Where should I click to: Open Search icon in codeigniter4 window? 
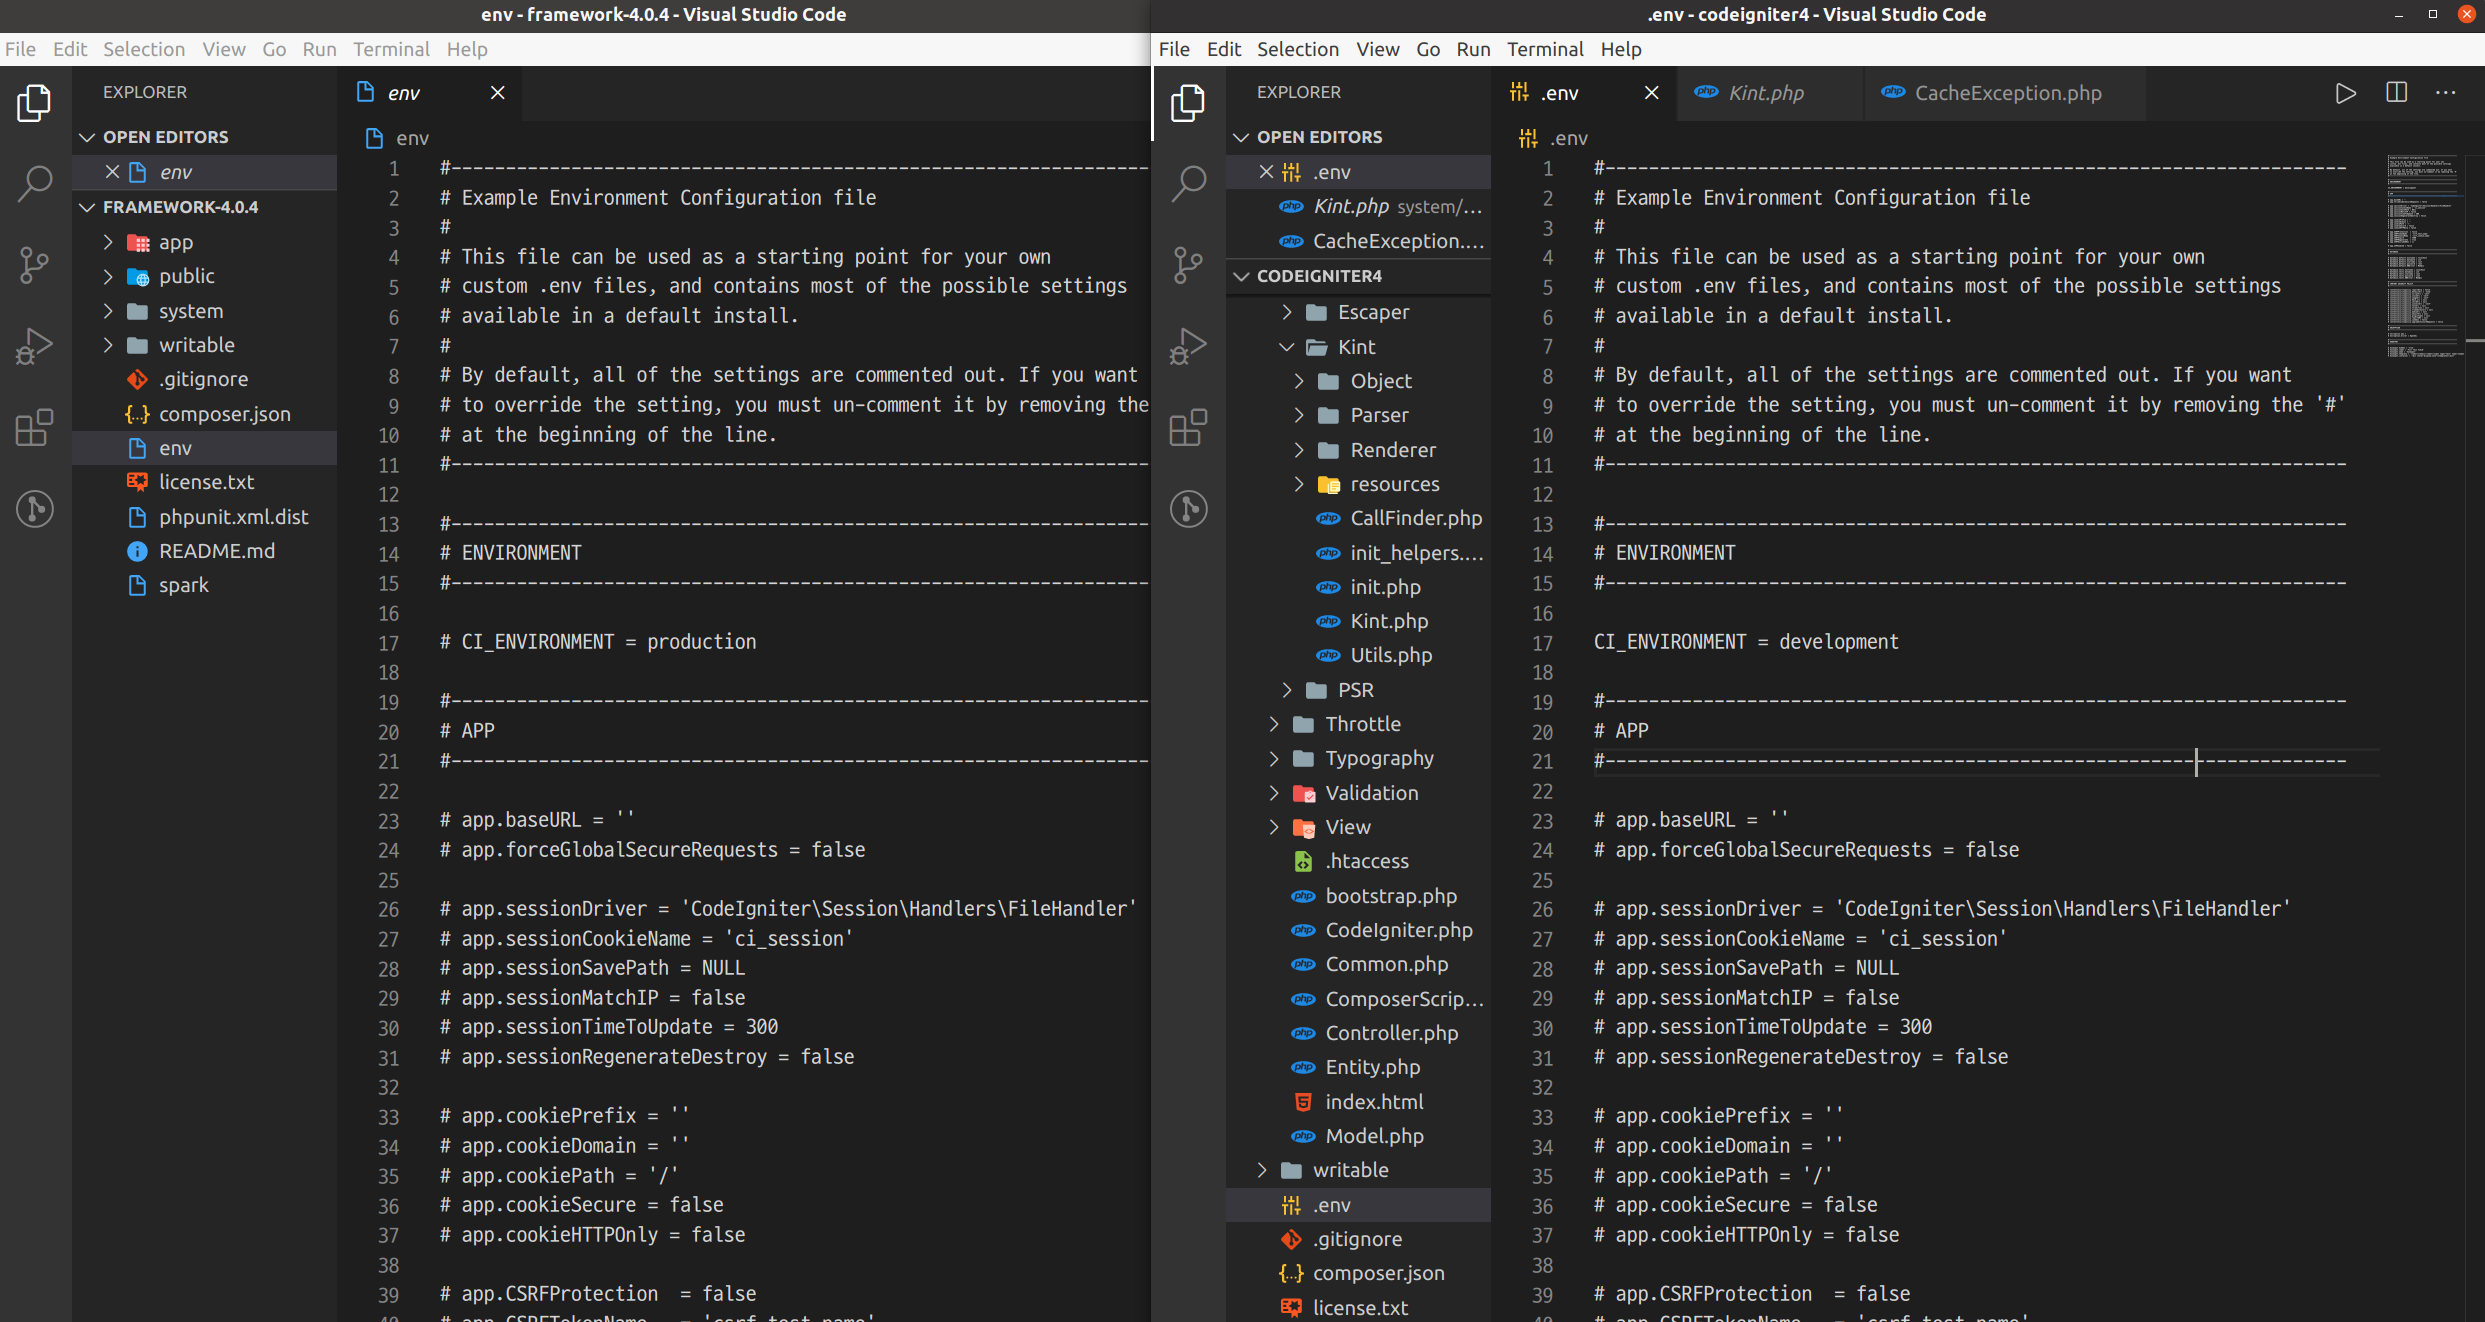[x=1189, y=184]
